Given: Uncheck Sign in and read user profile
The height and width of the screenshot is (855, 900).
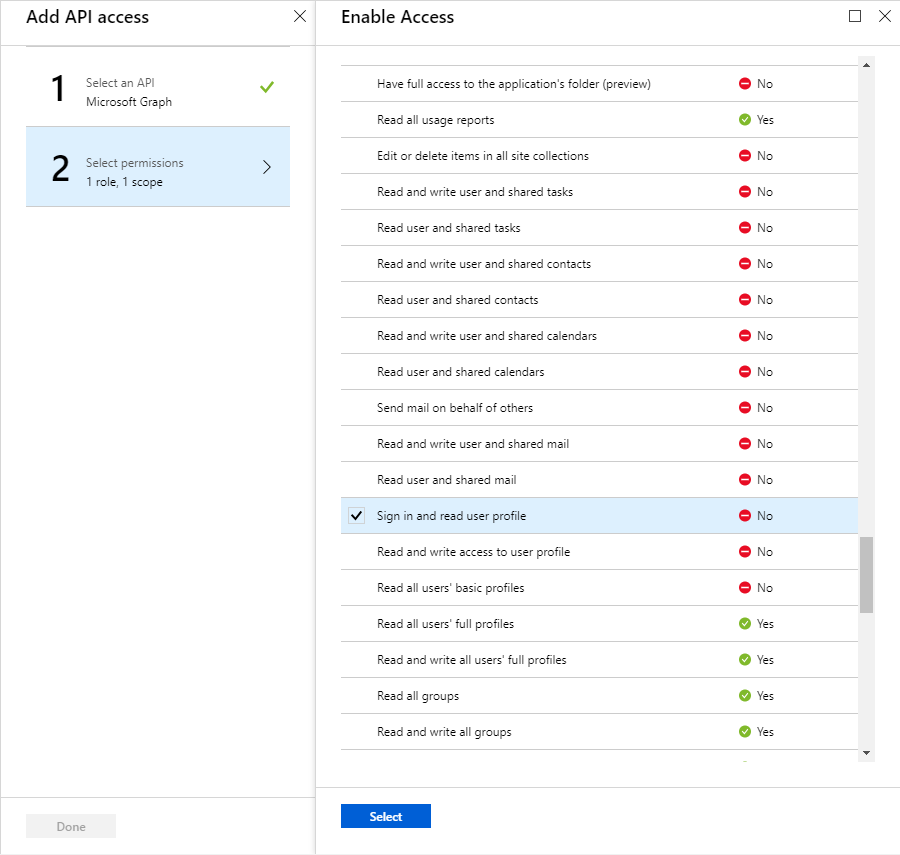Looking at the screenshot, I should click(357, 516).
